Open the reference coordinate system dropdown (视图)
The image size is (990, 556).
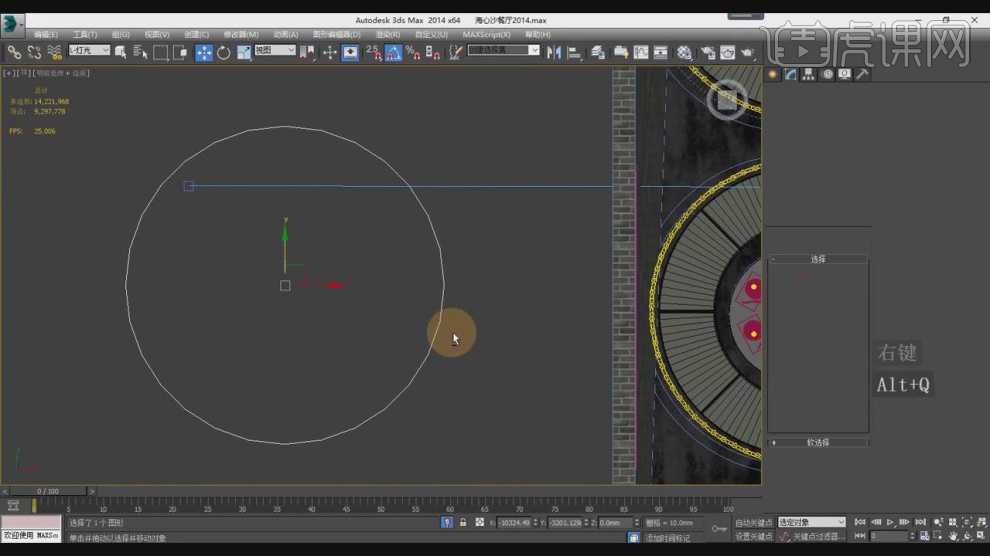point(275,50)
